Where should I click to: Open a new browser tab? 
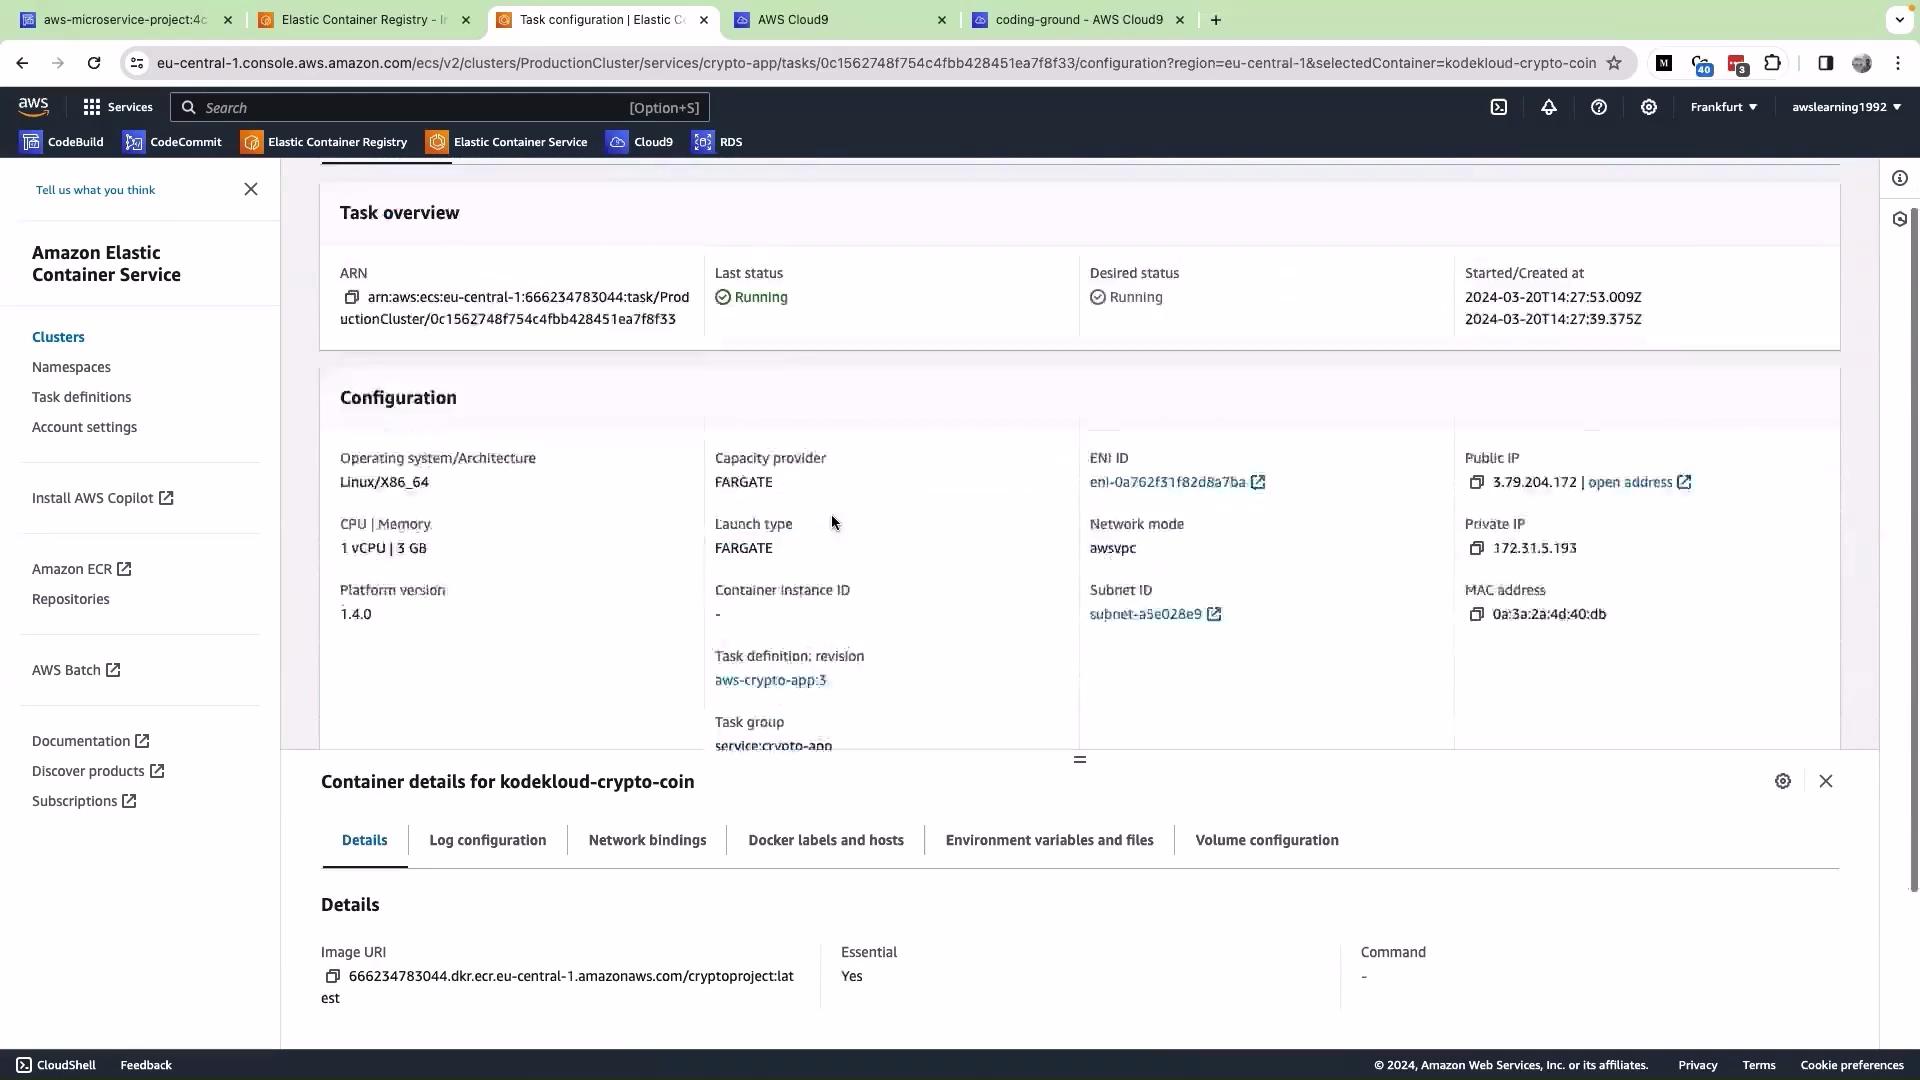click(1216, 20)
